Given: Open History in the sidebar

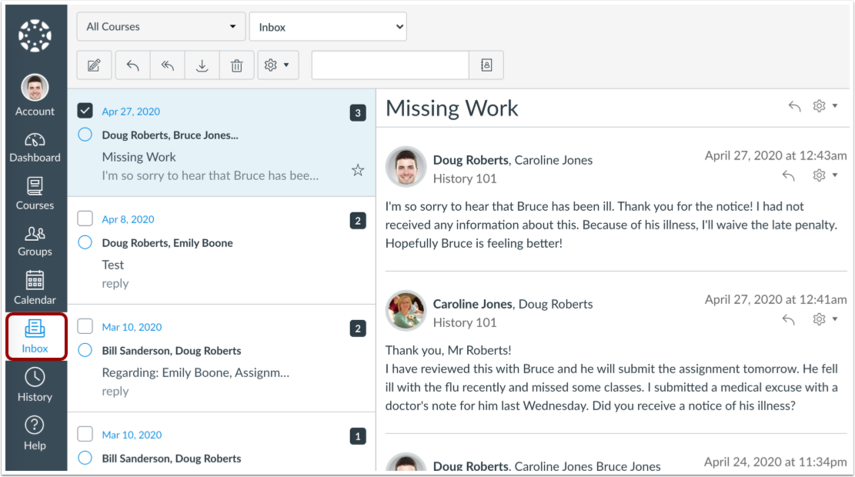Looking at the screenshot, I should click(35, 385).
